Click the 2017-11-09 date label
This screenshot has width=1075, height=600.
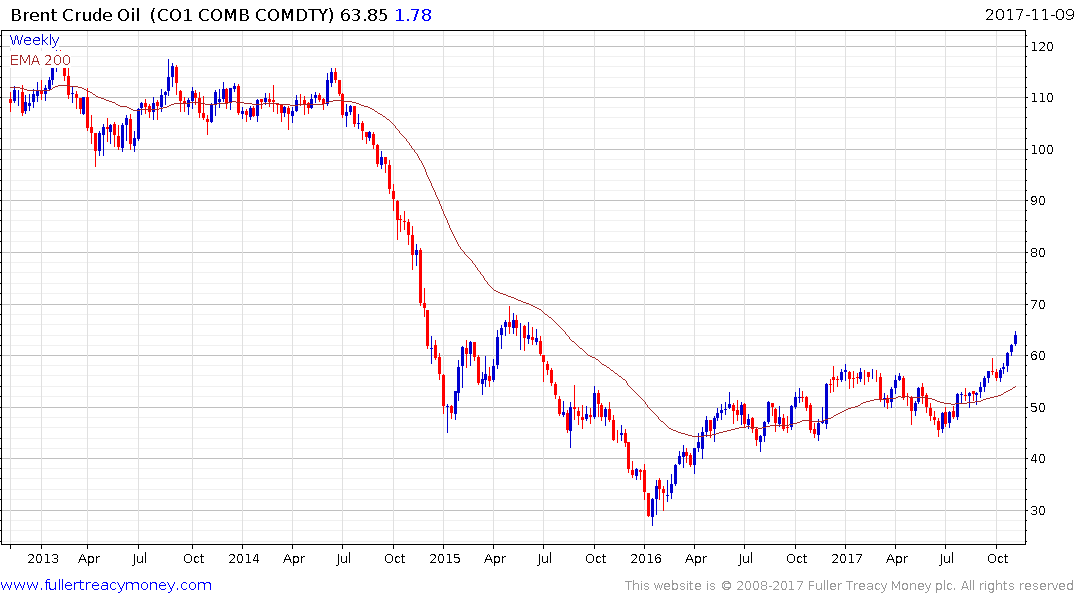coord(1029,15)
